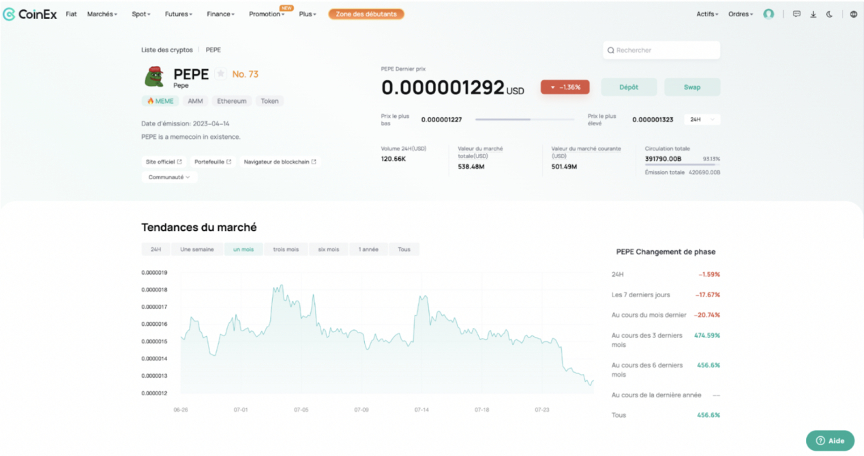864x456 pixels.
Task: Click the lowest price 0.000001227
Action: pos(441,120)
